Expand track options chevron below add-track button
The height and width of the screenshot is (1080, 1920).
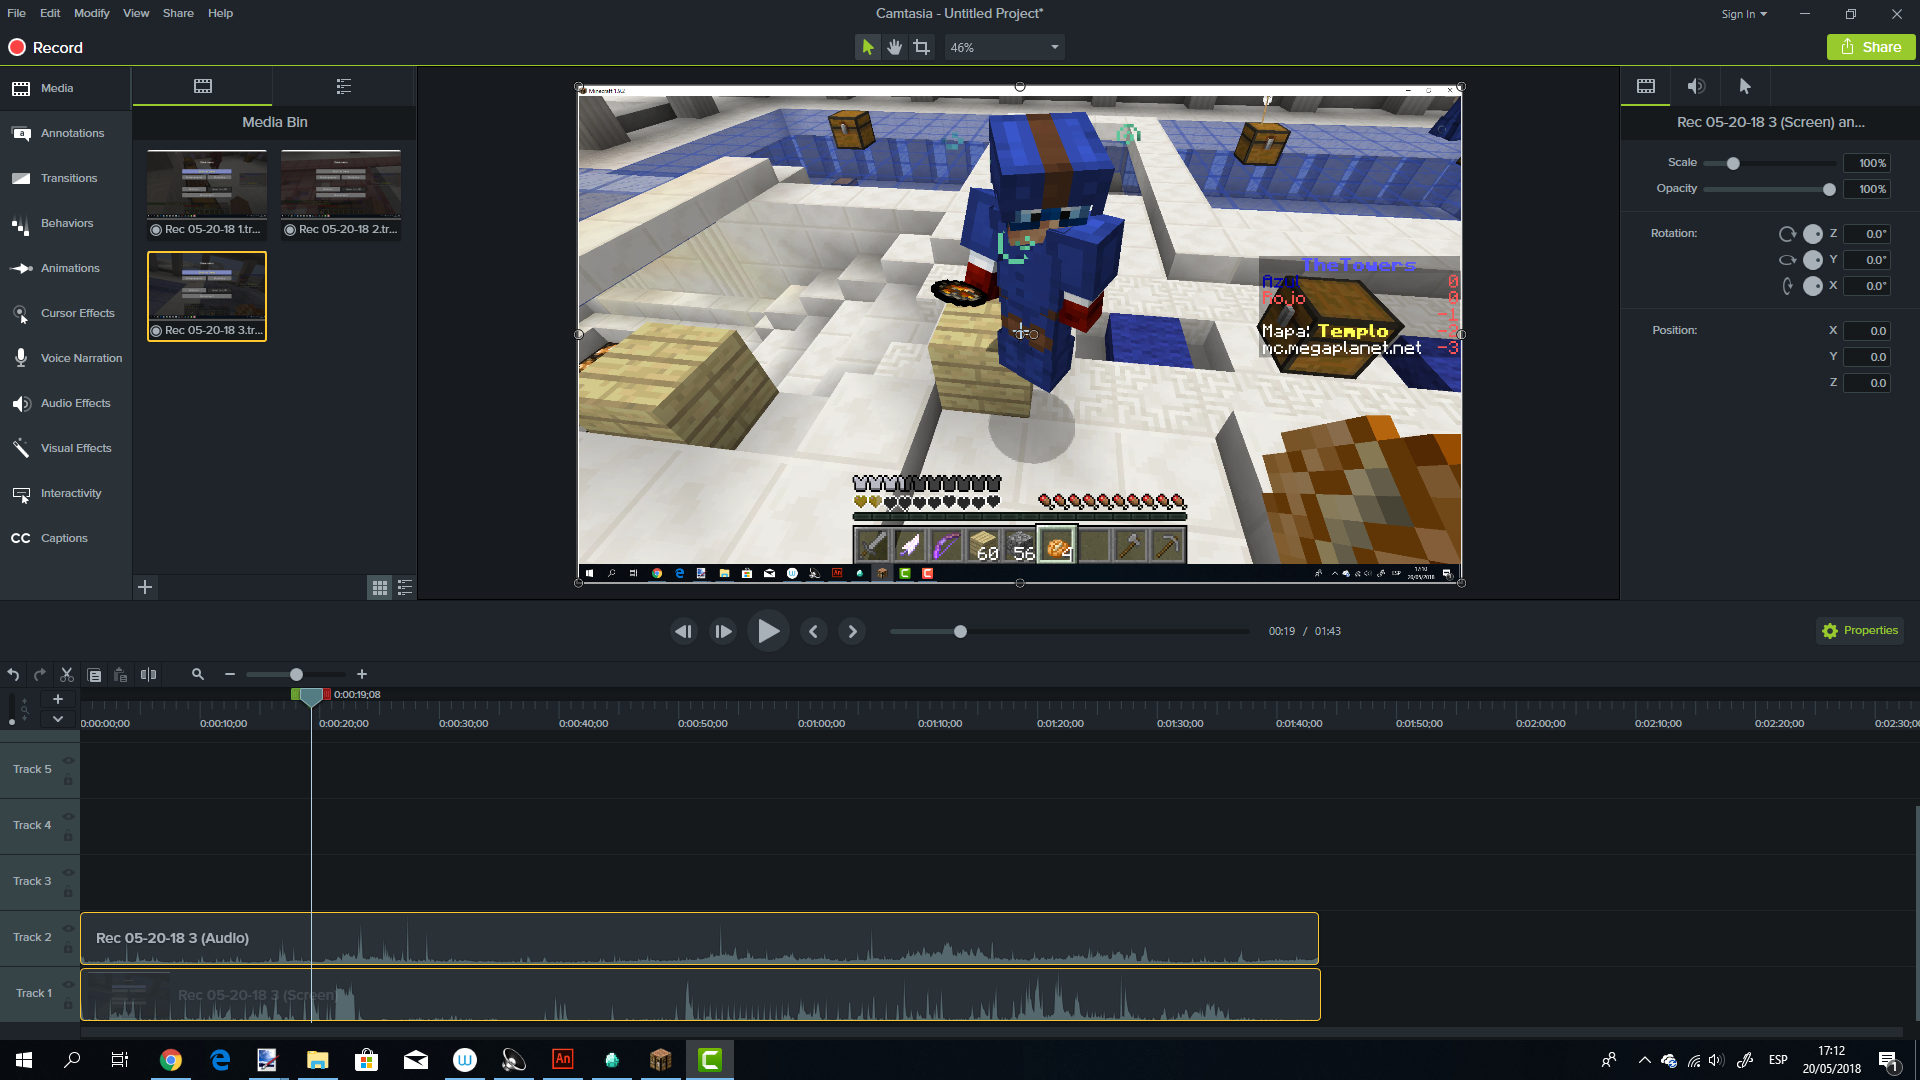pyautogui.click(x=58, y=719)
